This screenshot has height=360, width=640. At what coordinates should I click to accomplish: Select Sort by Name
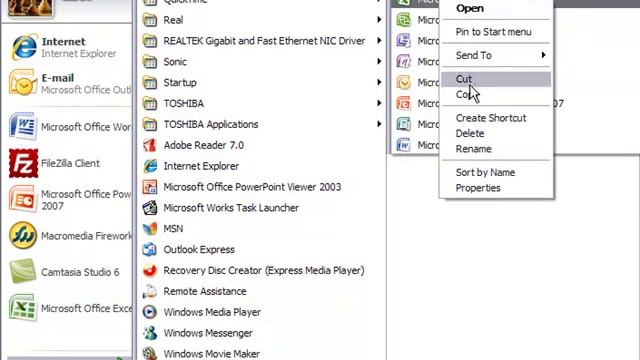pos(496,172)
